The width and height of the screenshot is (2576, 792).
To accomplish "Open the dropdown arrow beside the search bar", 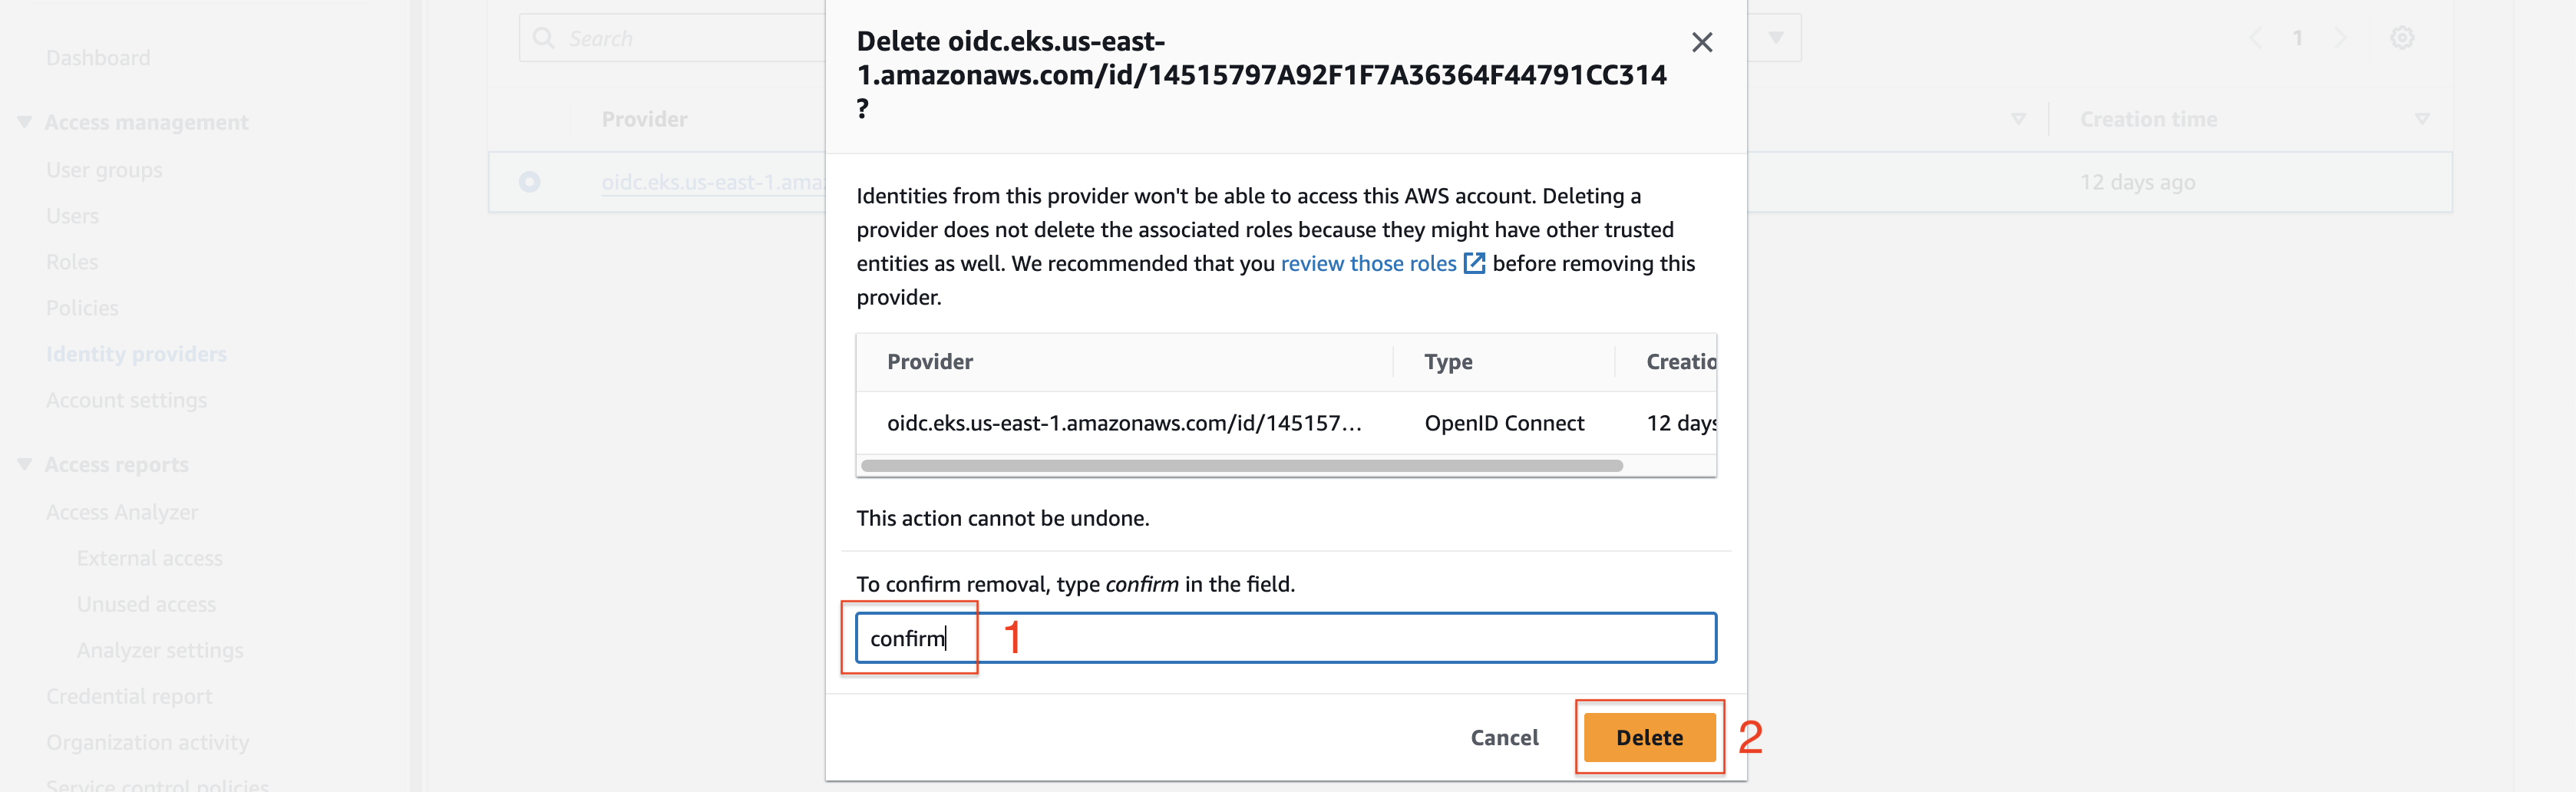I will coord(1775,38).
